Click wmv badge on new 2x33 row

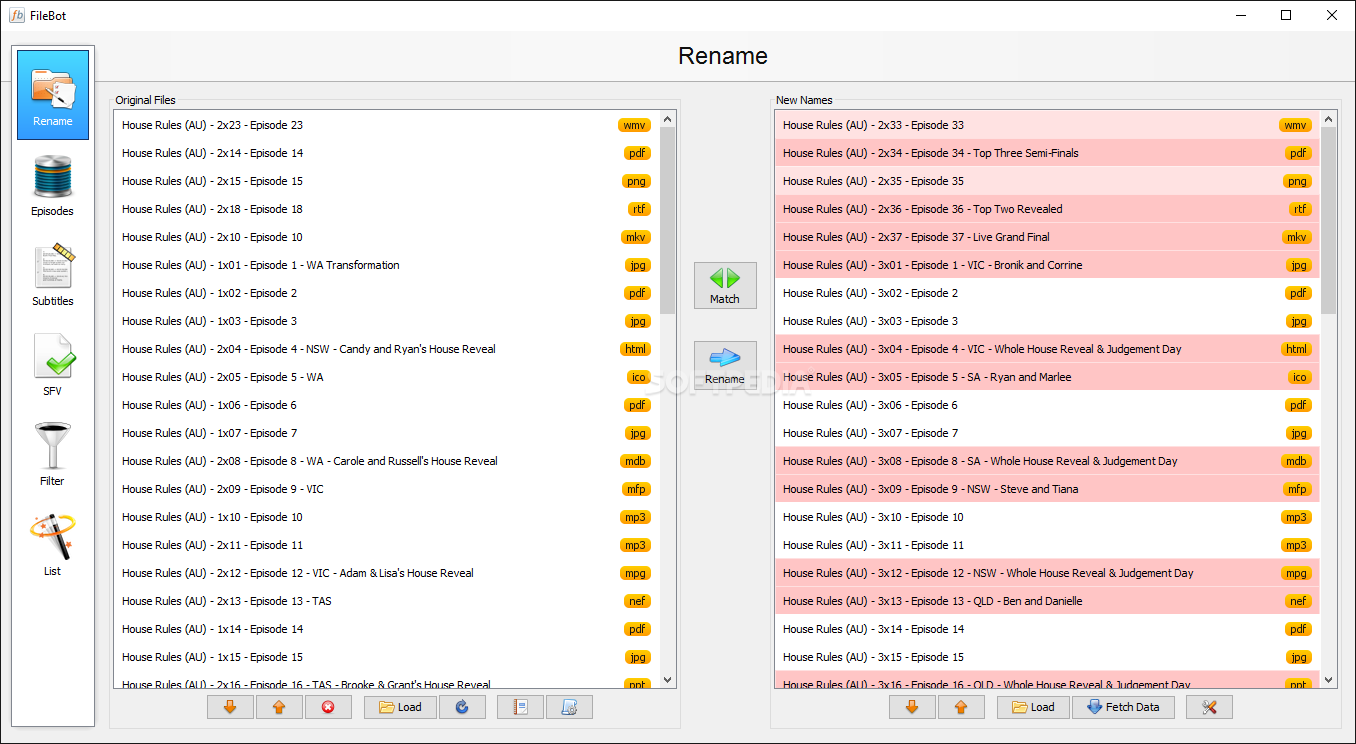click(x=1296, y=125)
